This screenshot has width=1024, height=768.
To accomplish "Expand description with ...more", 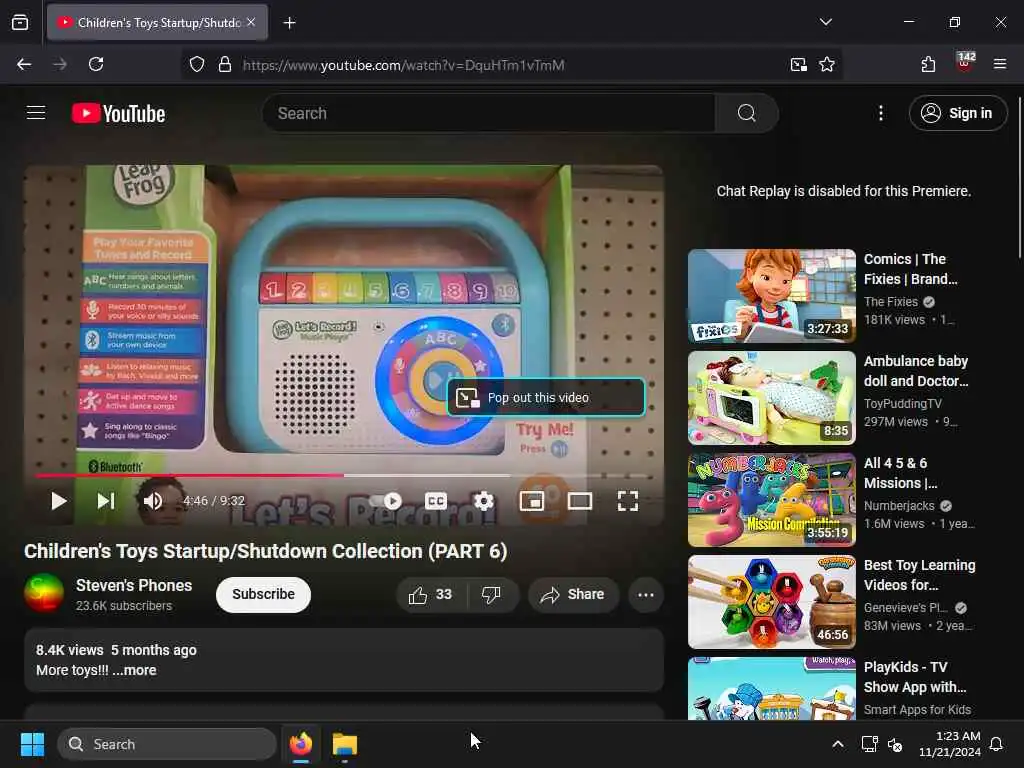I will click(x=134, y=670).
